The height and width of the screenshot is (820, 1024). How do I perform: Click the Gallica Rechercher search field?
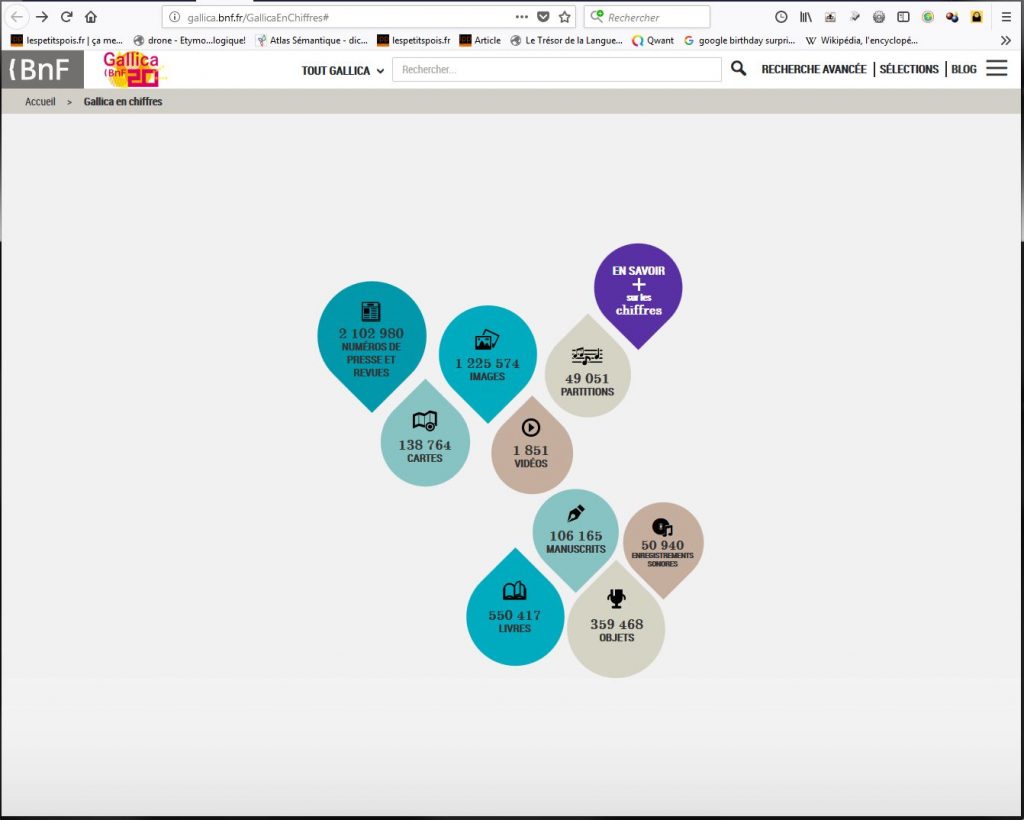(556, 69)
